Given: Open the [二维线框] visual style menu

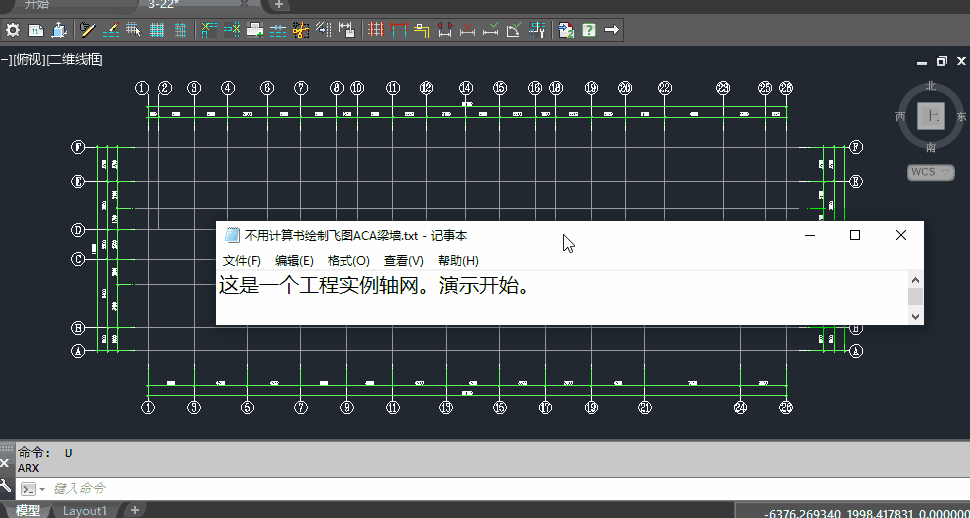Looking at the screenshot, I should coord(74,60).
